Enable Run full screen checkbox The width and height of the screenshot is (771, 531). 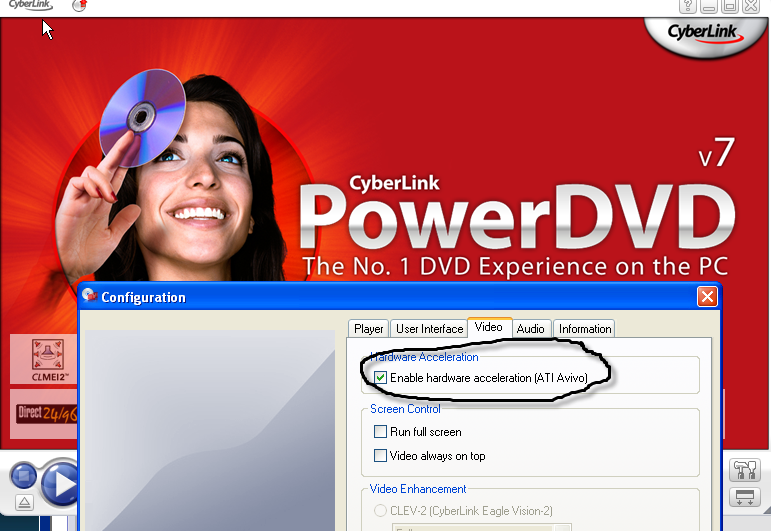tap(380, 432)
